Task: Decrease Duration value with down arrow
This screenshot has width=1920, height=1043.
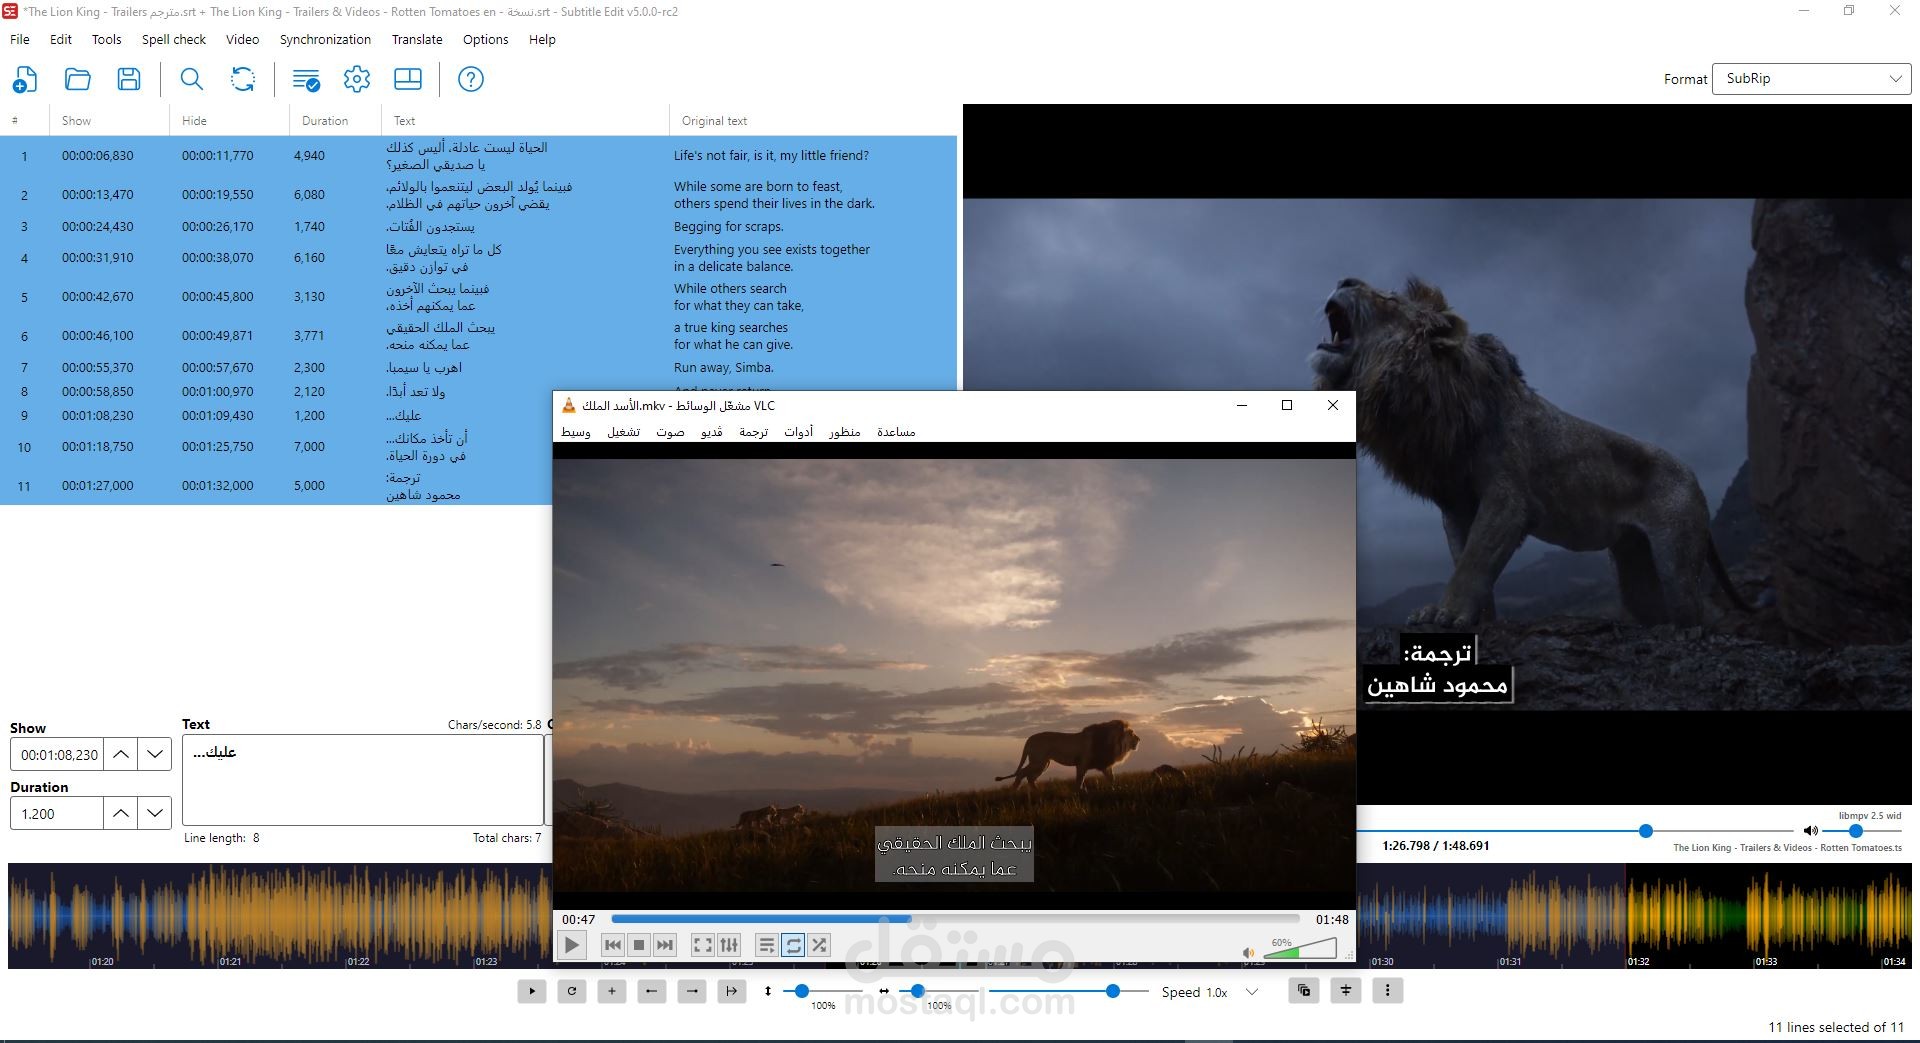Action: tap(155, 813)
